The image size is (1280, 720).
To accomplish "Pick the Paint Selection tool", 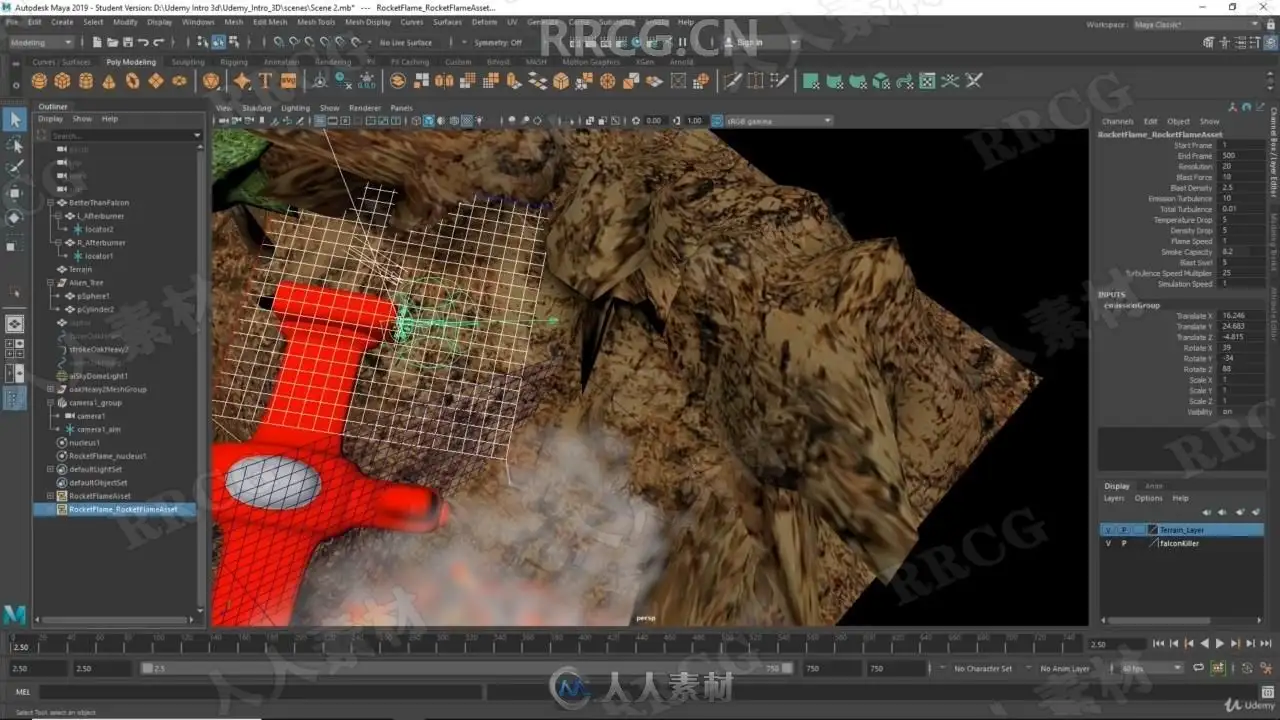I will [14, 168].
